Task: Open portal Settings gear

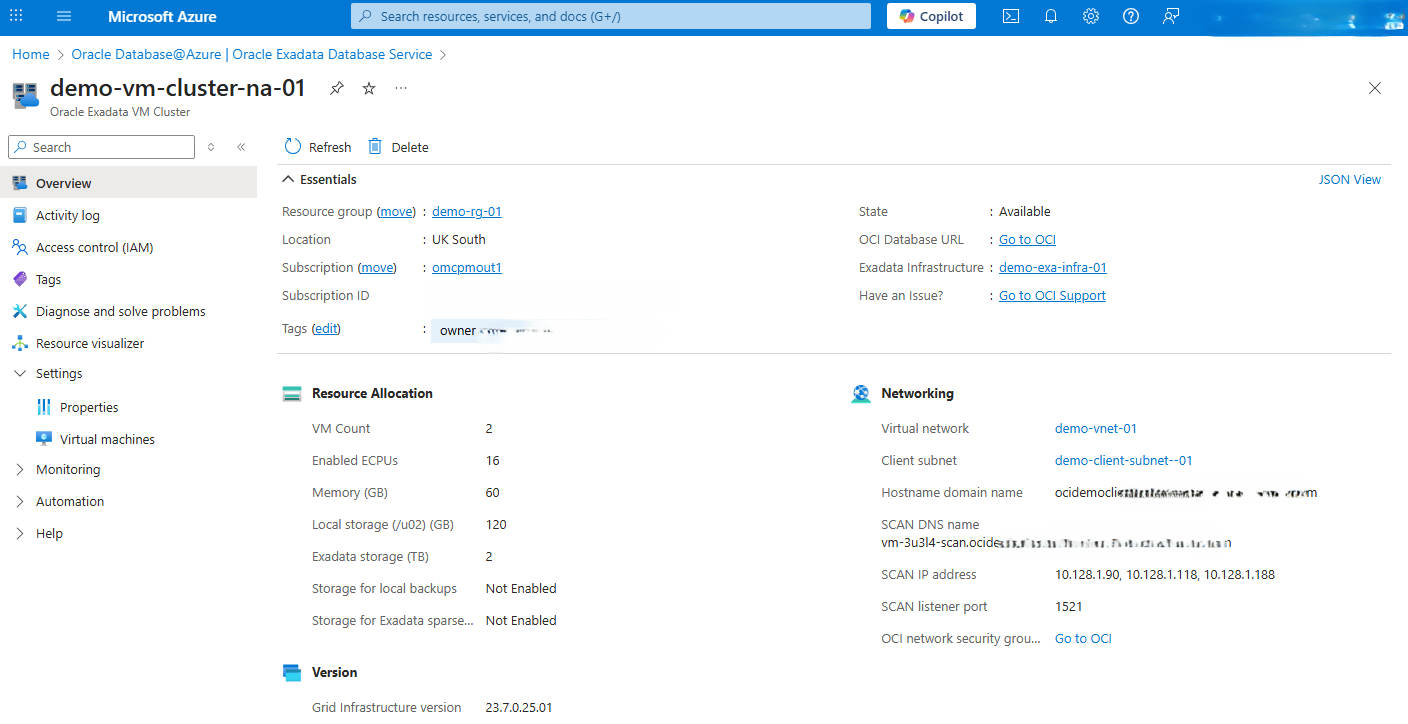Action: tap(1090, 16)
